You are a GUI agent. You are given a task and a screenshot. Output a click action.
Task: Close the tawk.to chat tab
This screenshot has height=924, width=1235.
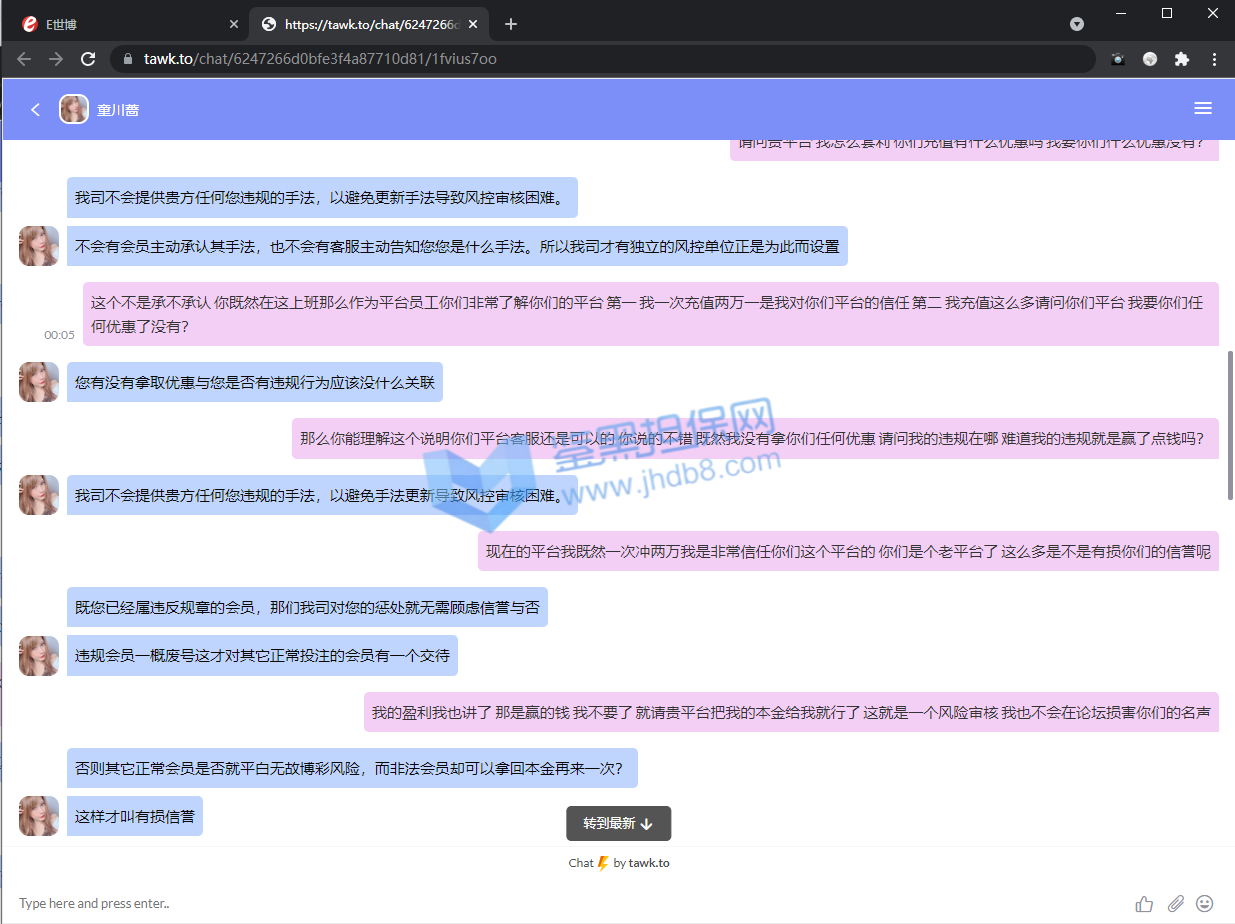473,24
